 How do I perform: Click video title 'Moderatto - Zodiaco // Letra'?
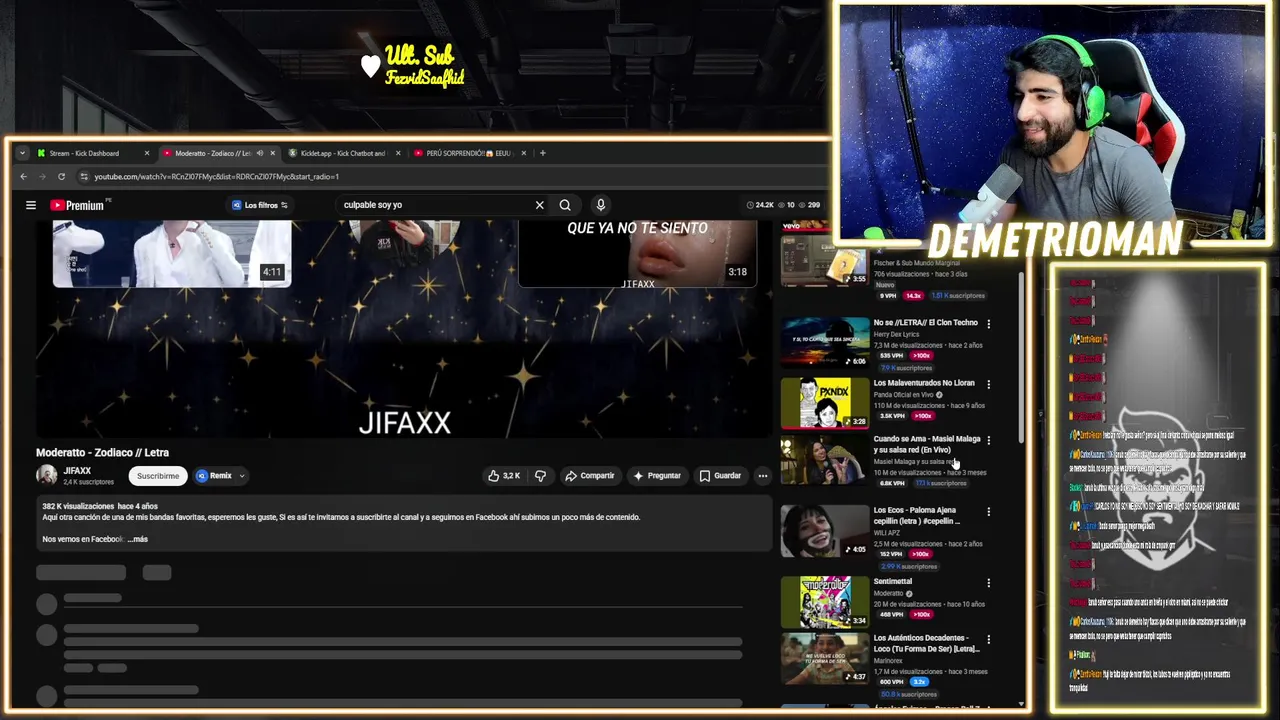click(x=102, y=452)
